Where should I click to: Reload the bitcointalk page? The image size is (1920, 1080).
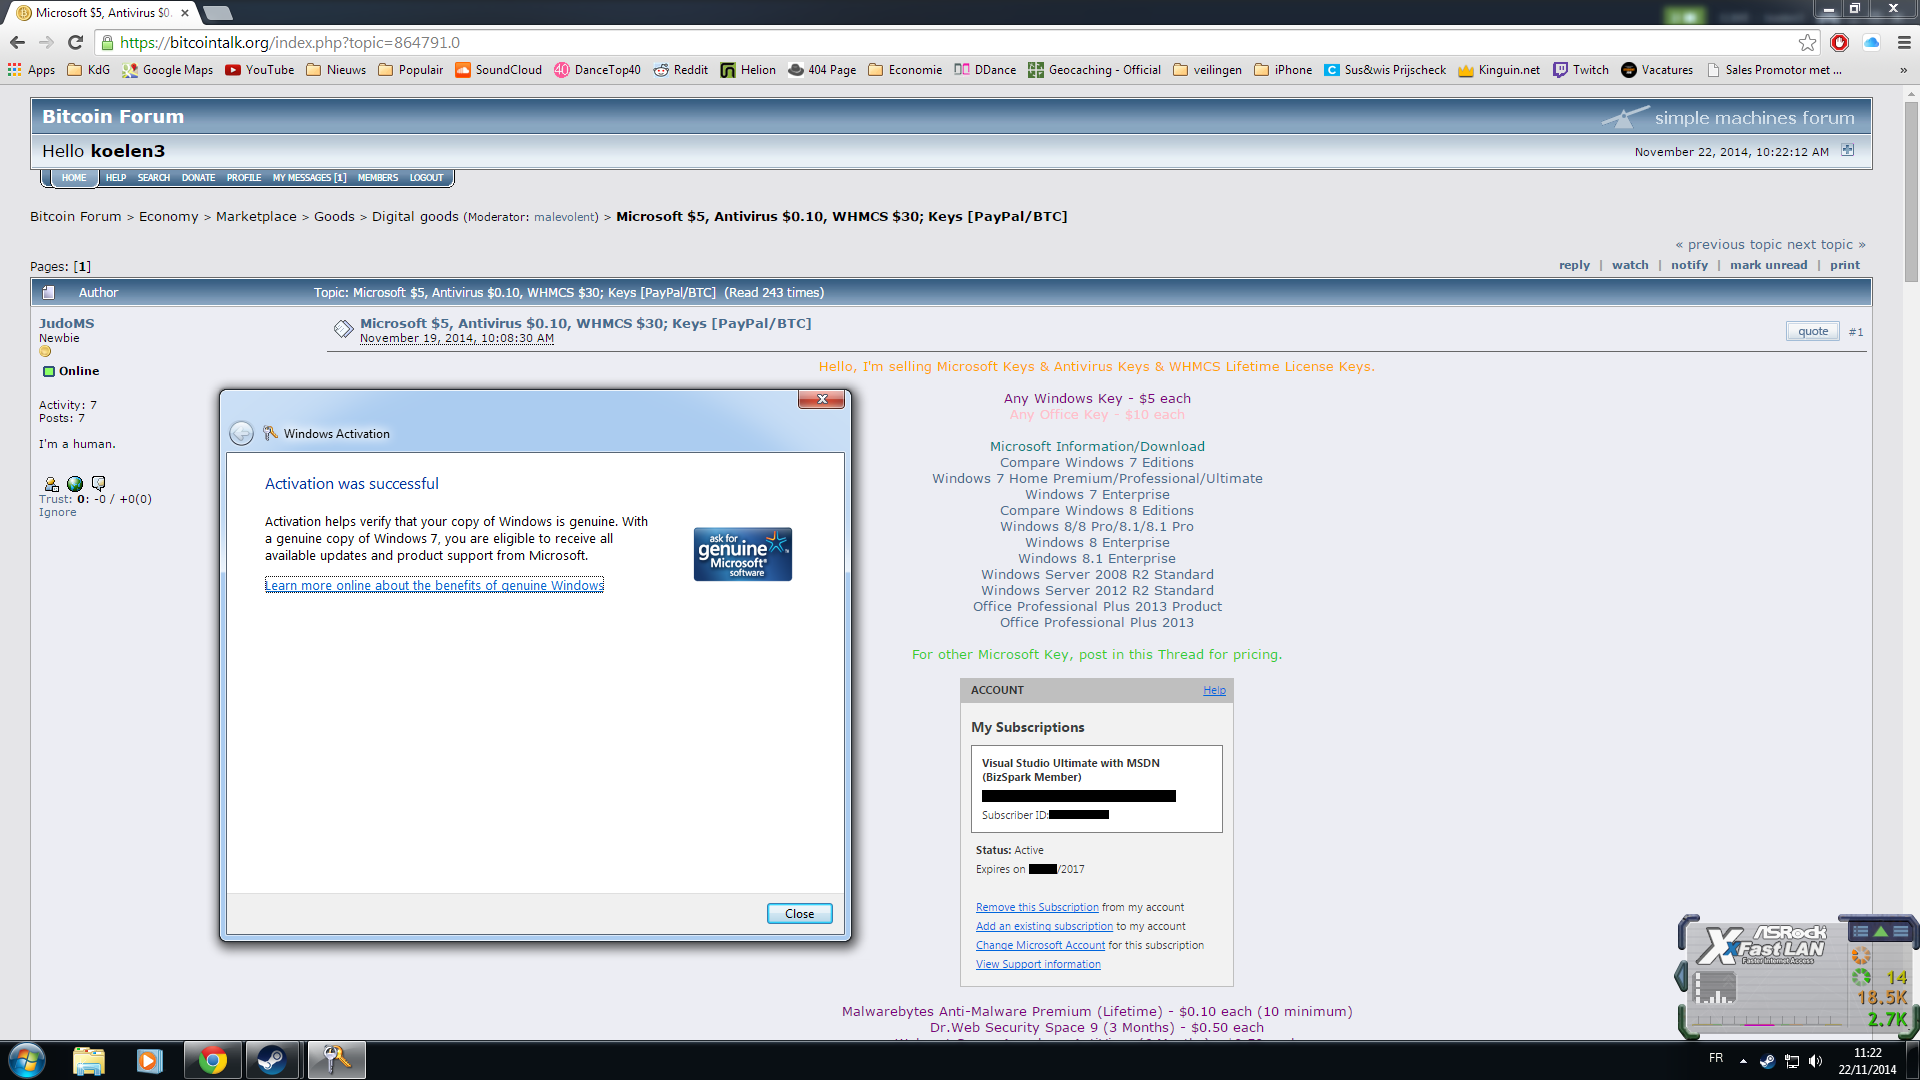[x=75, y=42]
